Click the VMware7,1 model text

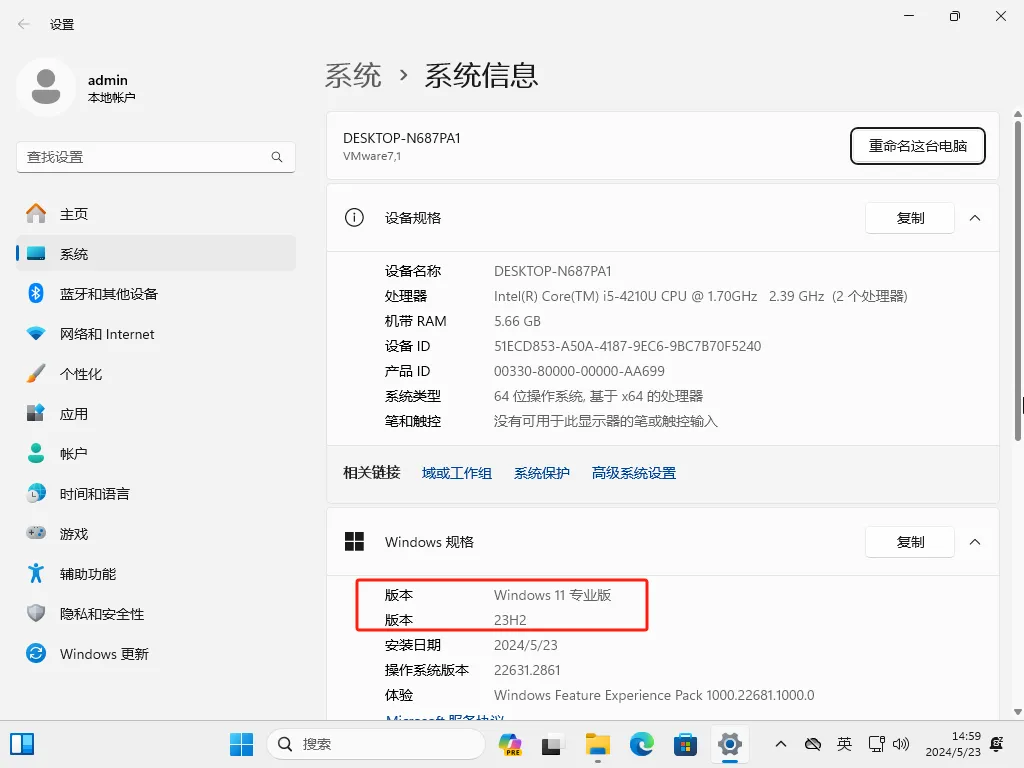[x=372, y=156]
